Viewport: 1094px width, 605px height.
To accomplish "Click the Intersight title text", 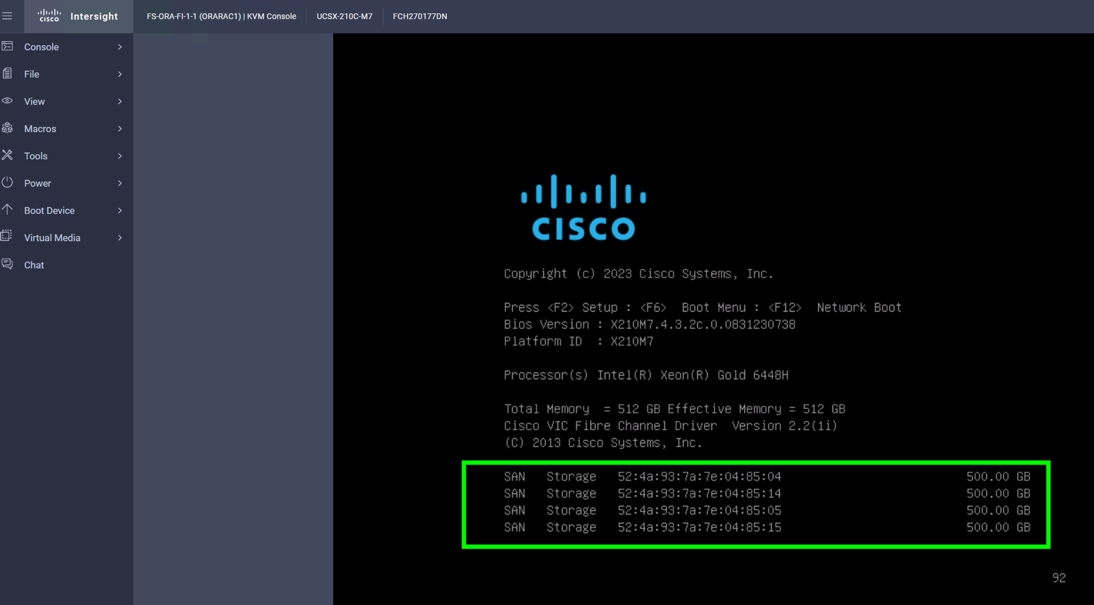I will 94,16.
